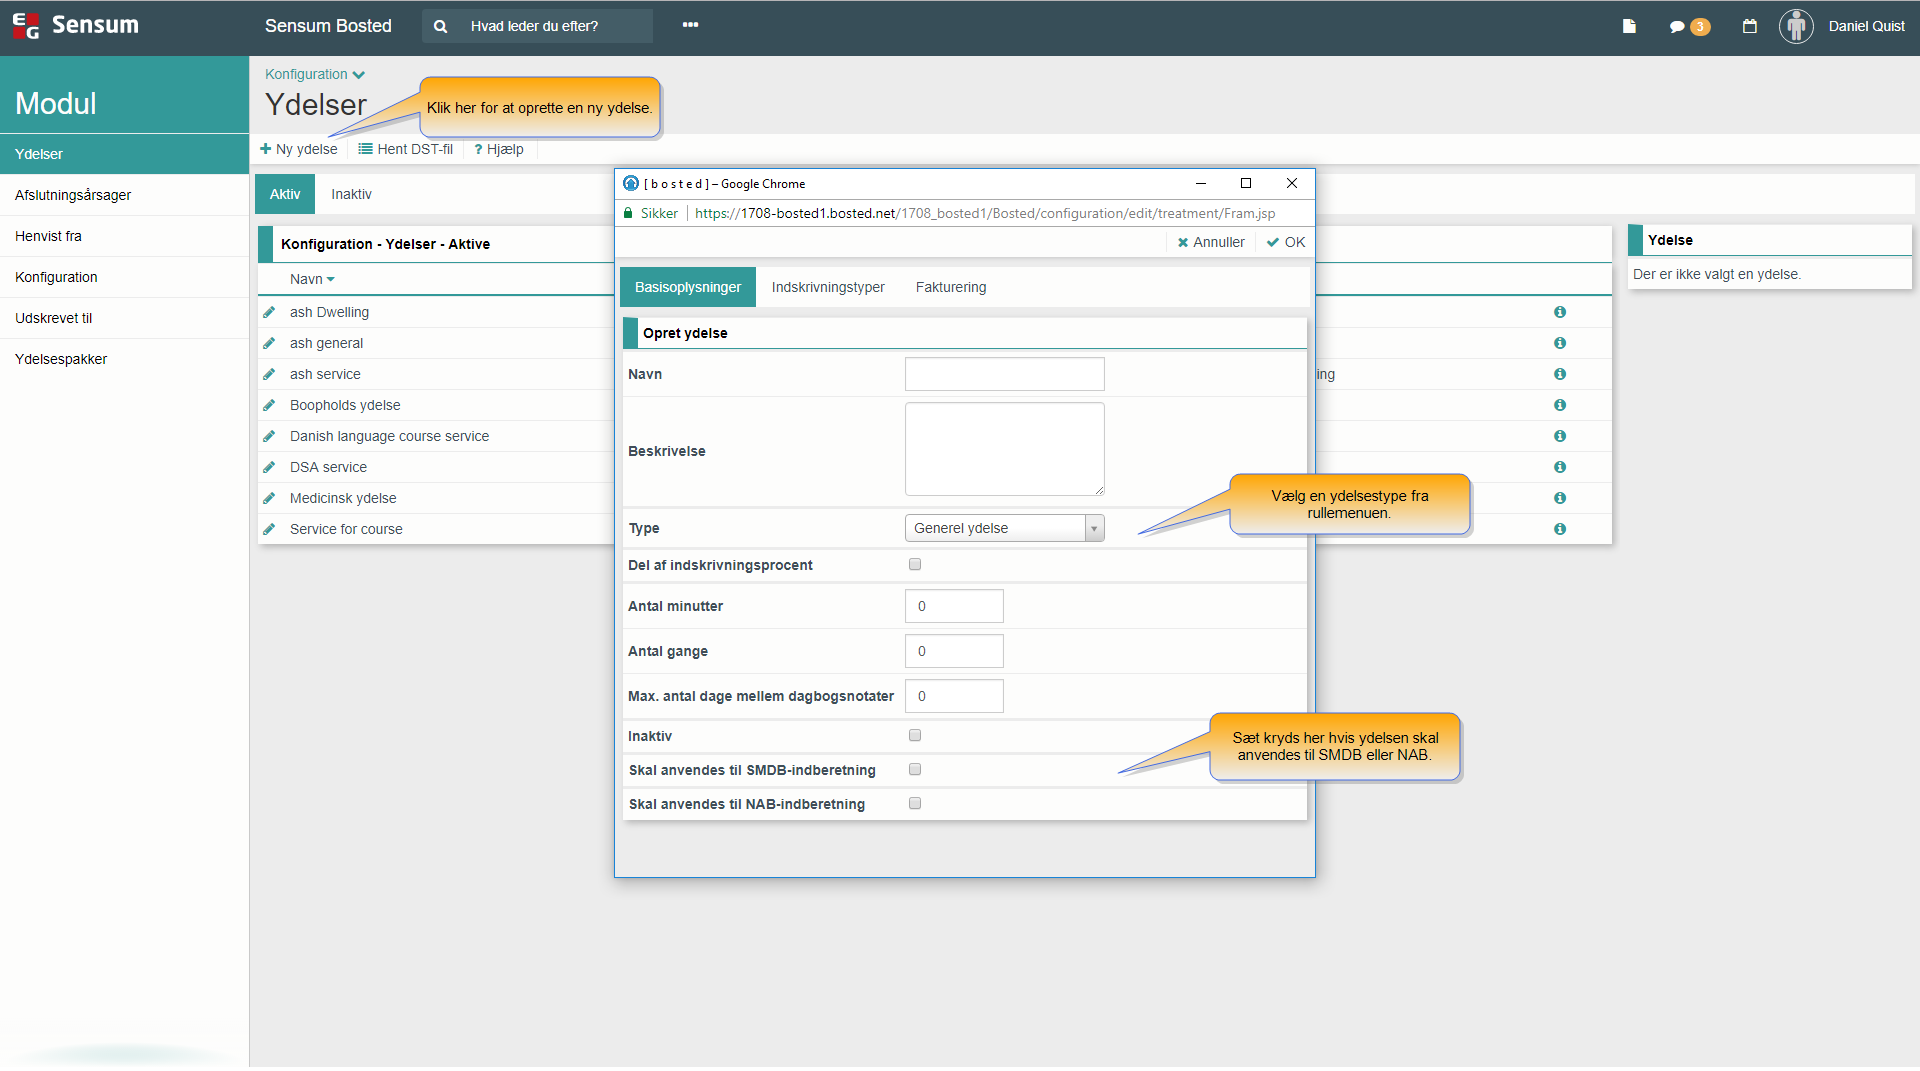Click edit pencil for Danish language course service
The width and height of the screenshot is (1920, 1071).
(x=269, y=436)
